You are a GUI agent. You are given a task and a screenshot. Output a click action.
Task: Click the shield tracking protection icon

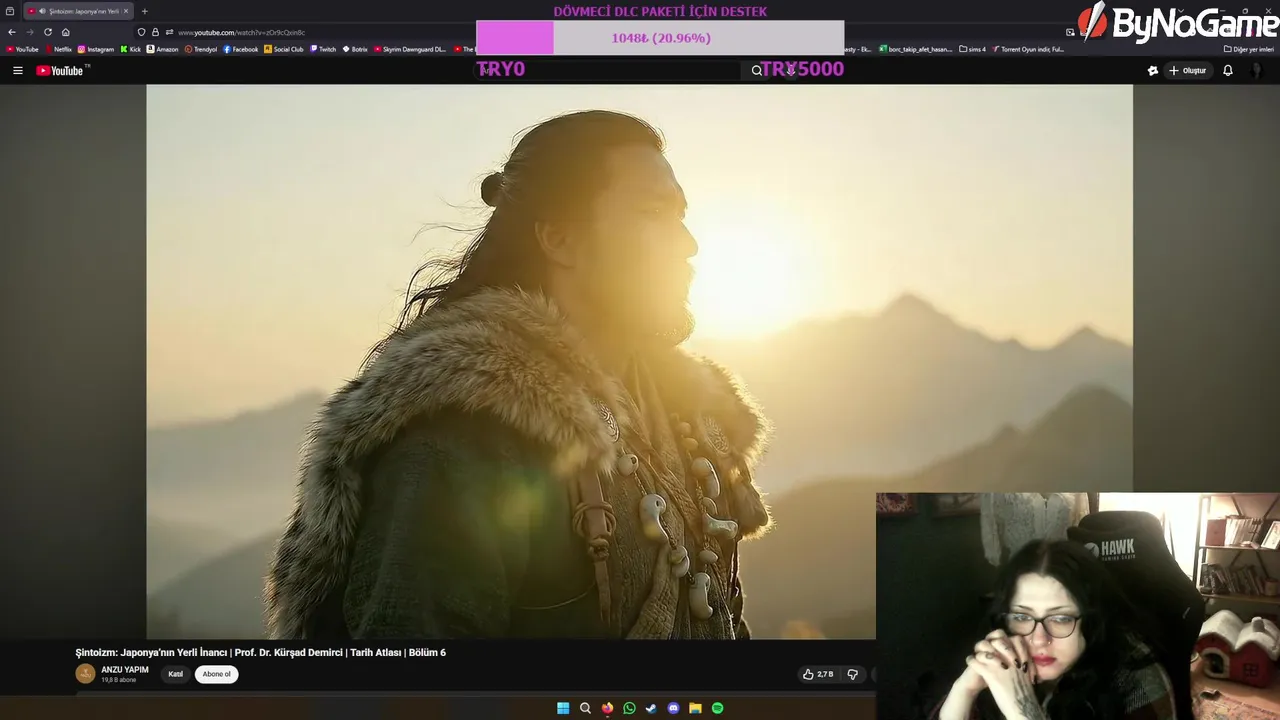(142, 32)
